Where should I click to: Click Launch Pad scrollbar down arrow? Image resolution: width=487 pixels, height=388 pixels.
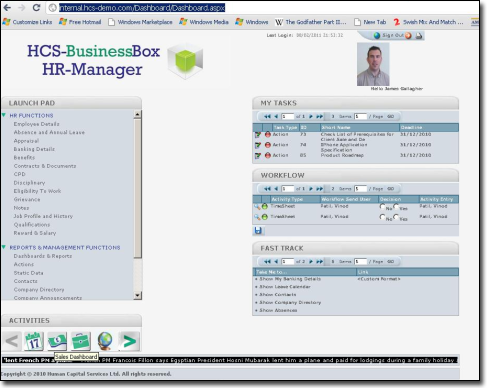tap(137, 295)
